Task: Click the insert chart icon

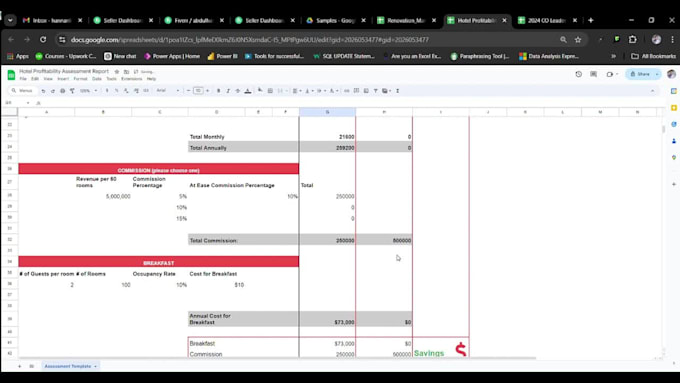Action: point(366,91)
